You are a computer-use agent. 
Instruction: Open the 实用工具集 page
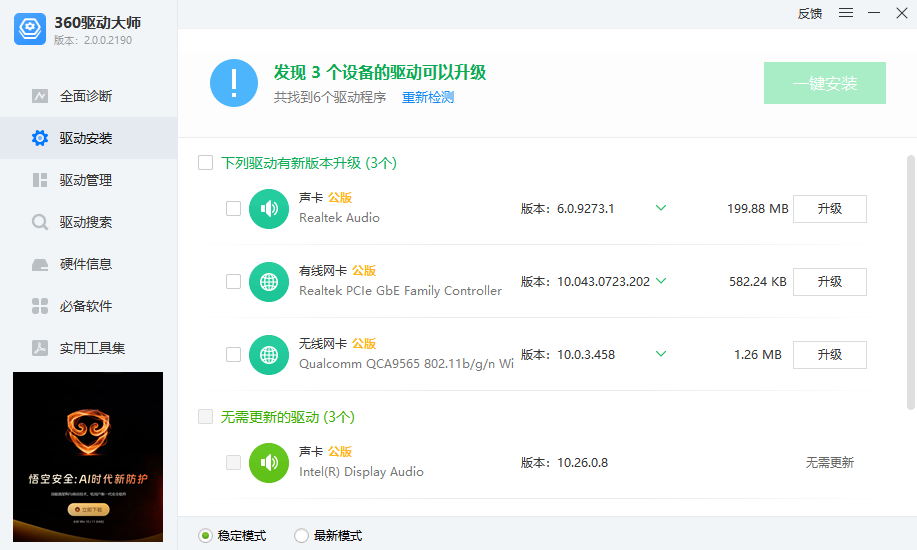click(x=88, y=348)
